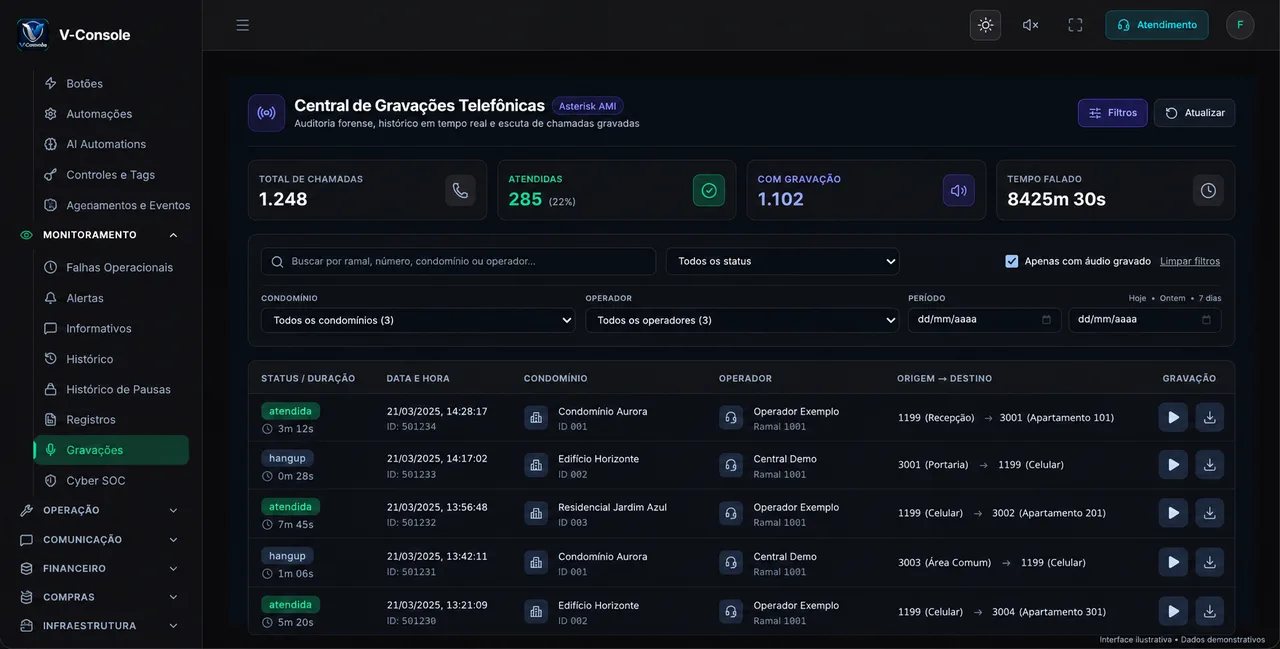Download recording of call ID 501233

1209,465
